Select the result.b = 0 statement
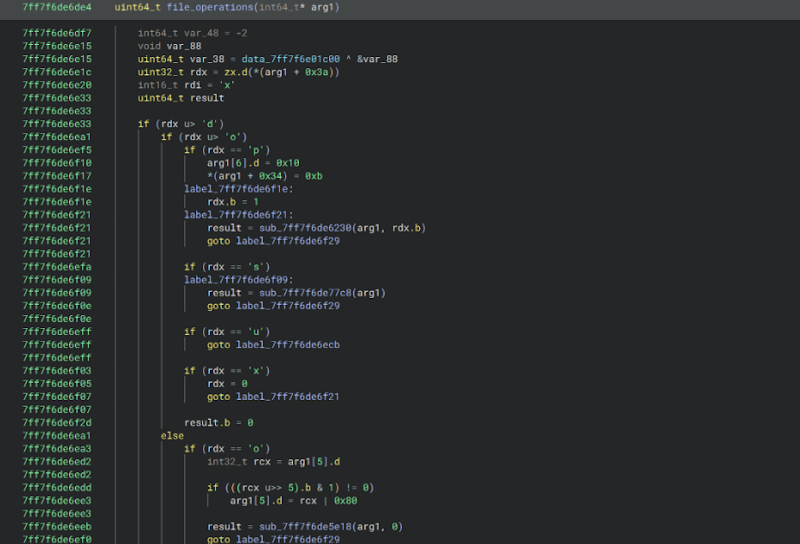This screenshot has width=800, height=544. 219,423
